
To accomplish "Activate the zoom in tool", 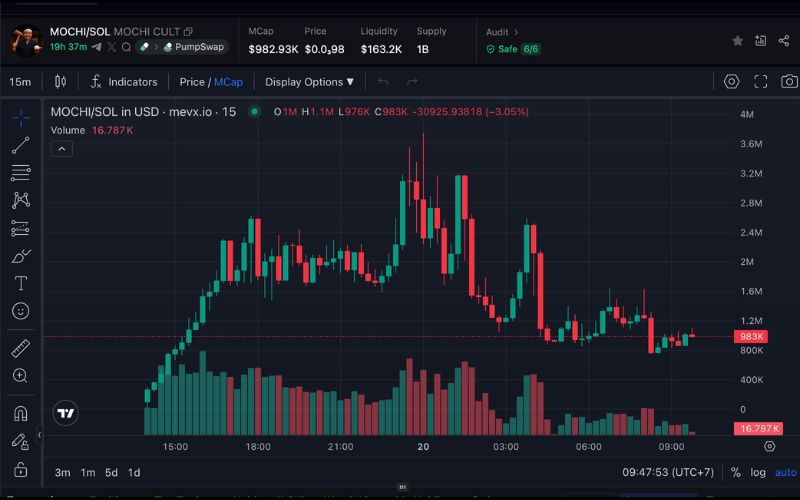I will (20, 376).
